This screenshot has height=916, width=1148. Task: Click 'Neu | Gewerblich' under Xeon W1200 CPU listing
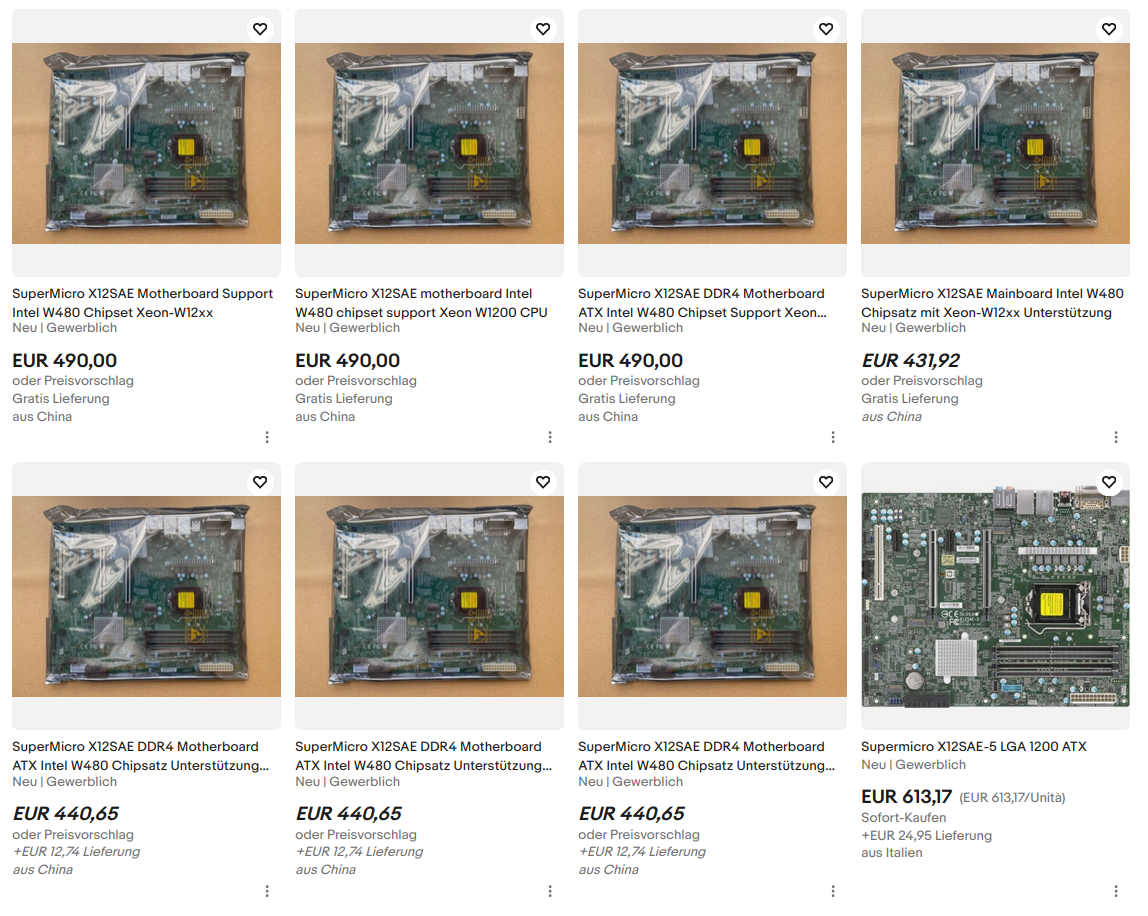tap(347, 327)
